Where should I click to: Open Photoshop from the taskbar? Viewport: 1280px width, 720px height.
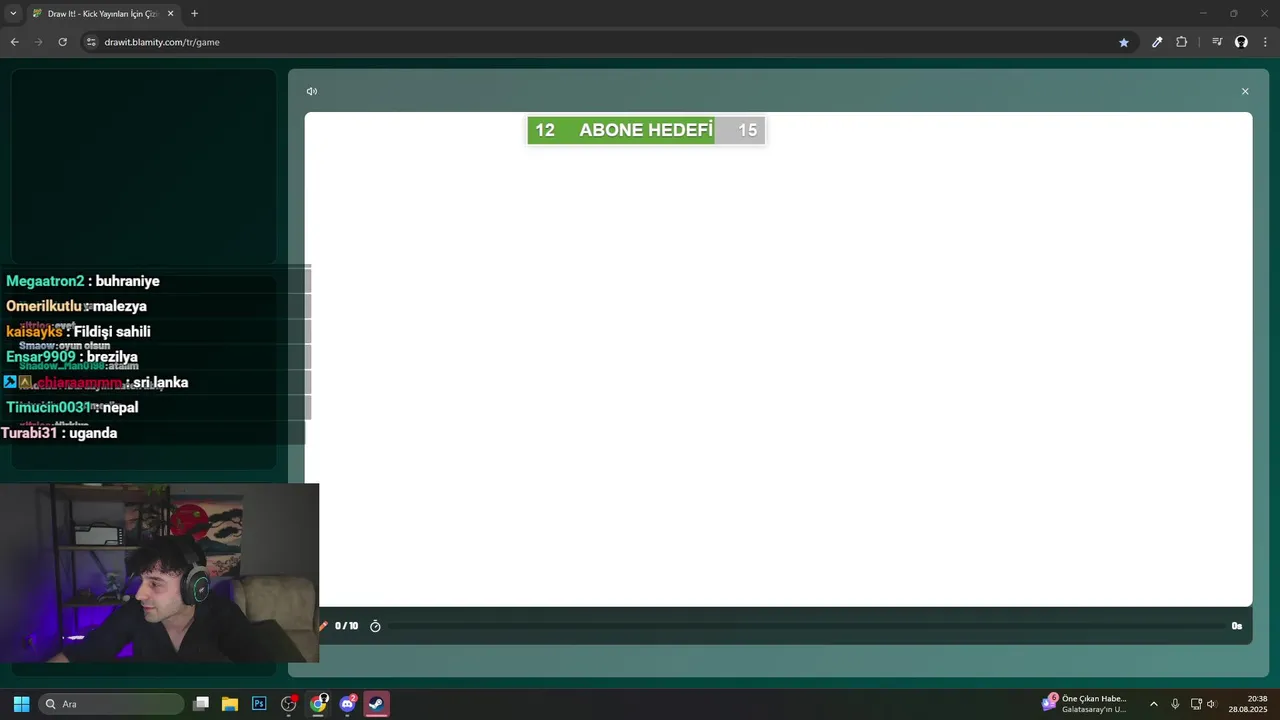259,704
